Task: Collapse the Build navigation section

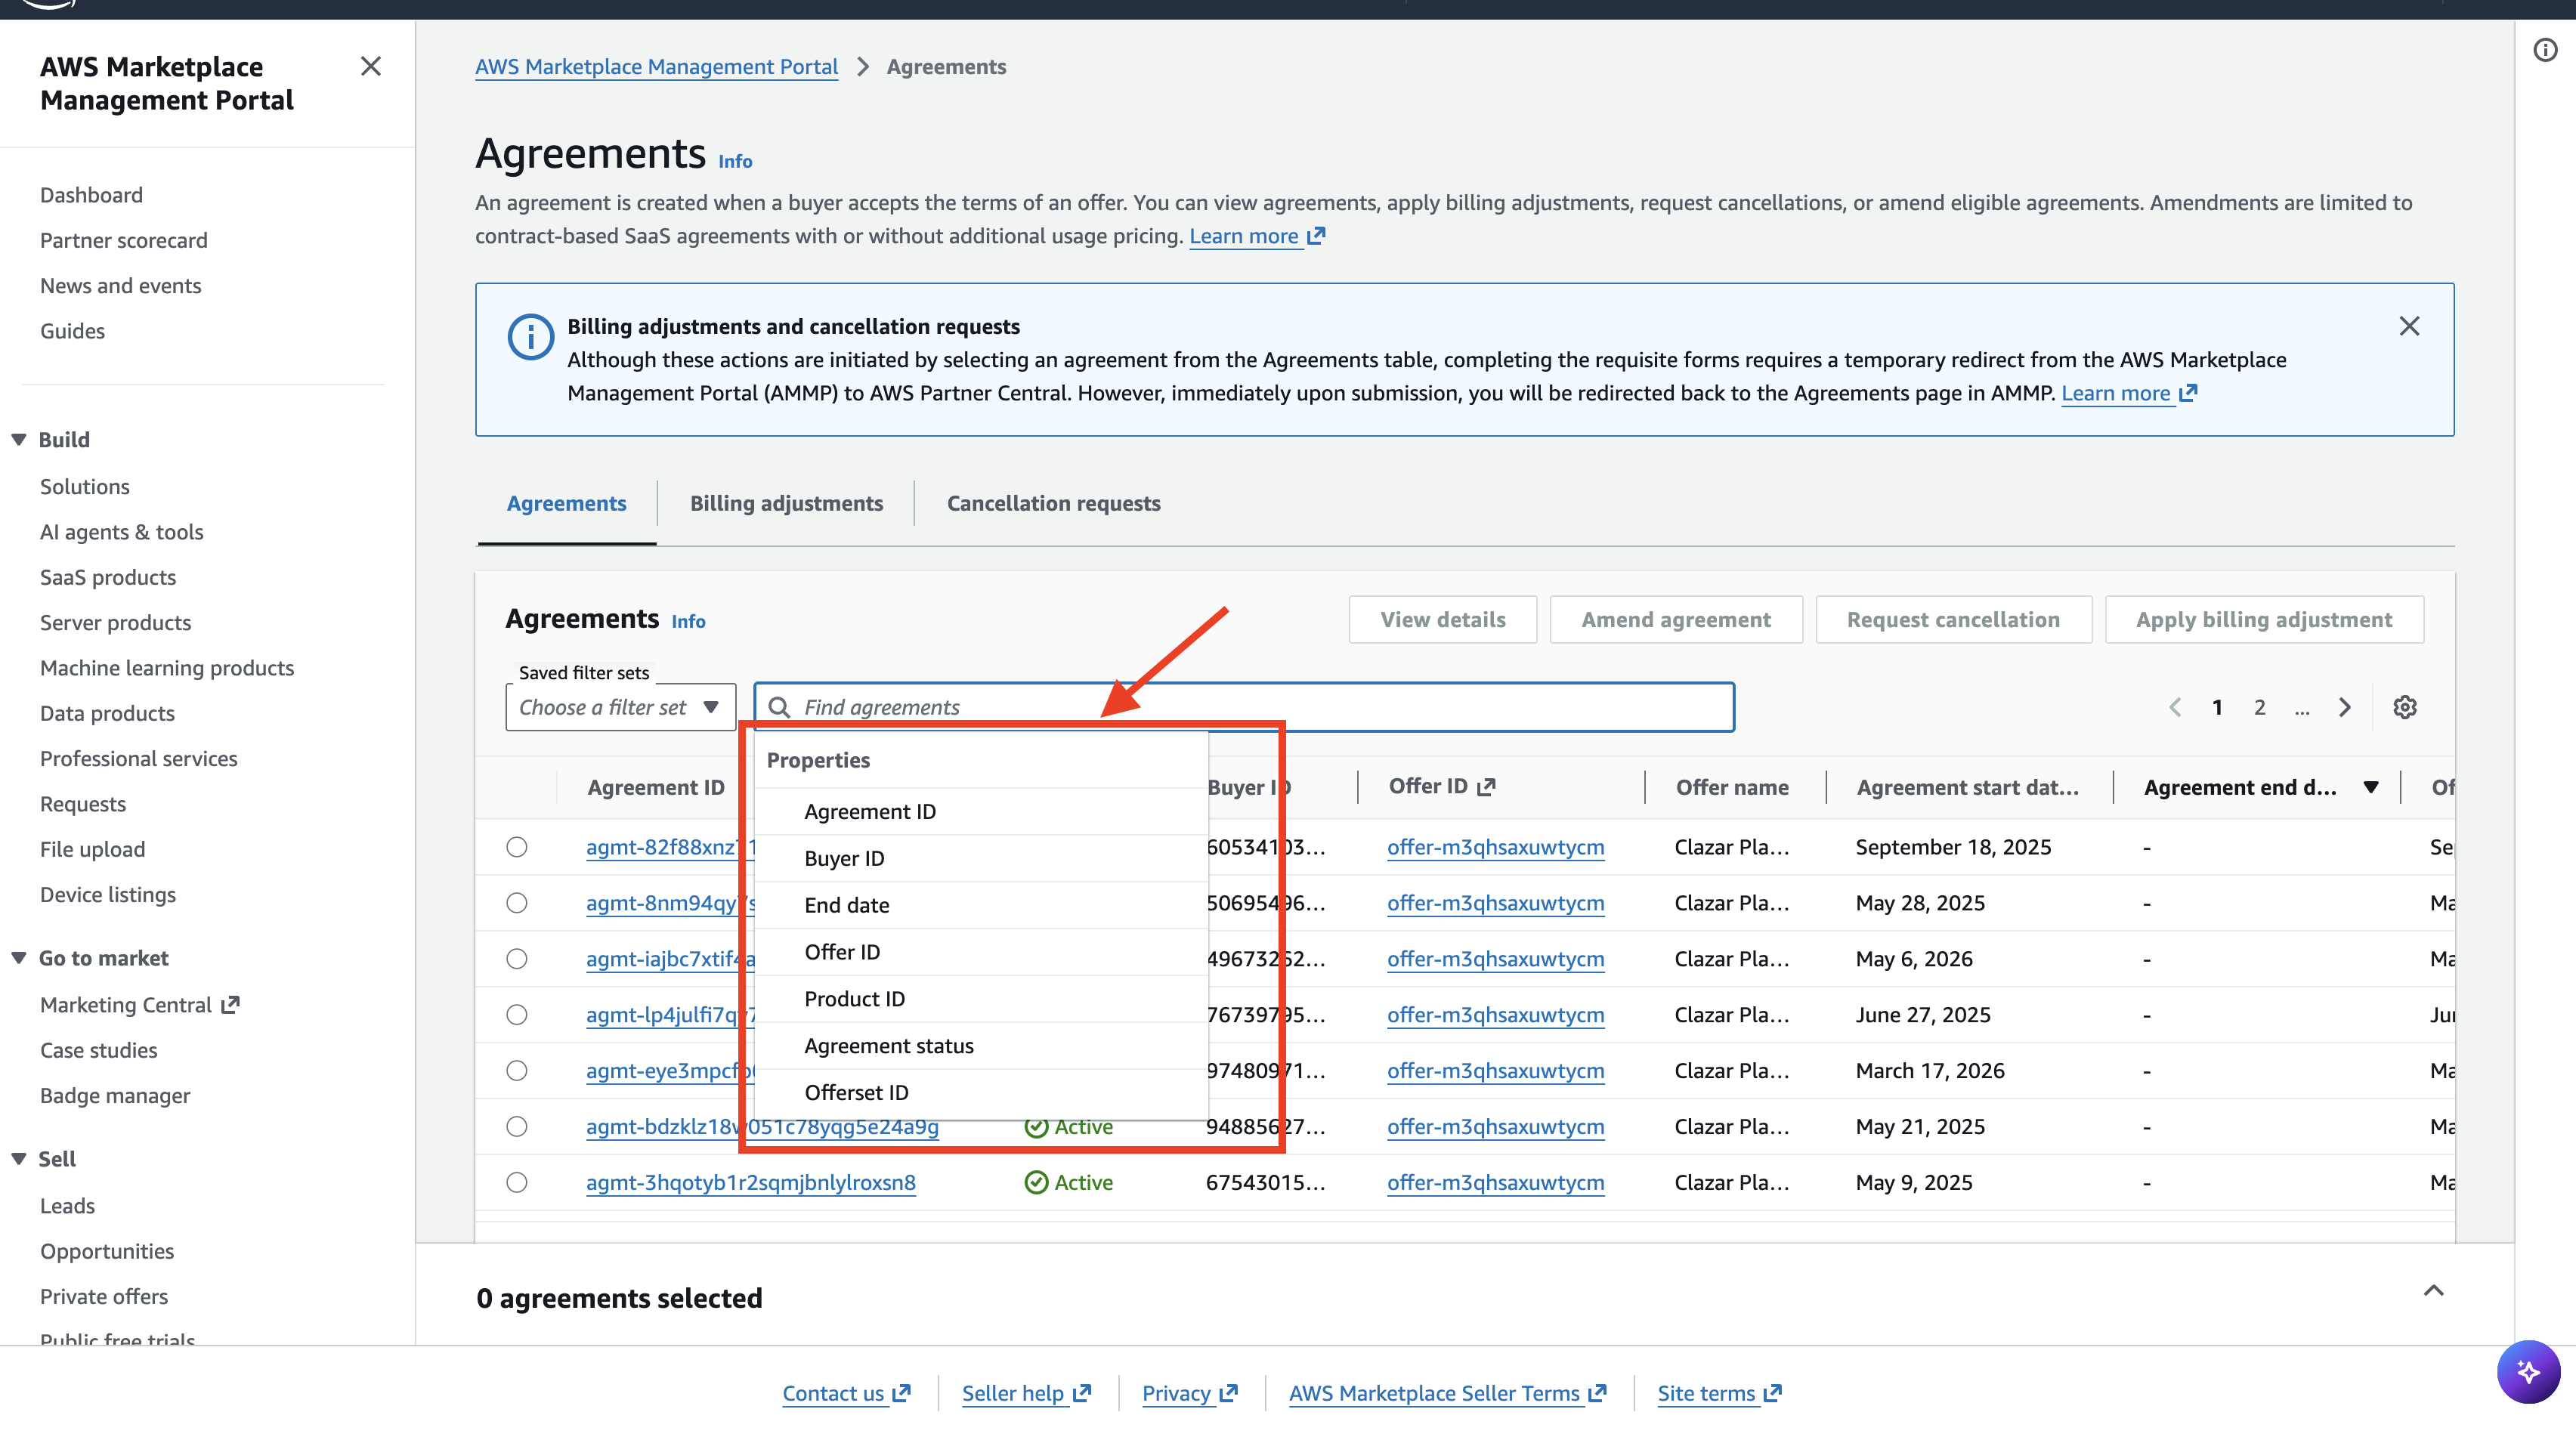Action: point(18,440)
